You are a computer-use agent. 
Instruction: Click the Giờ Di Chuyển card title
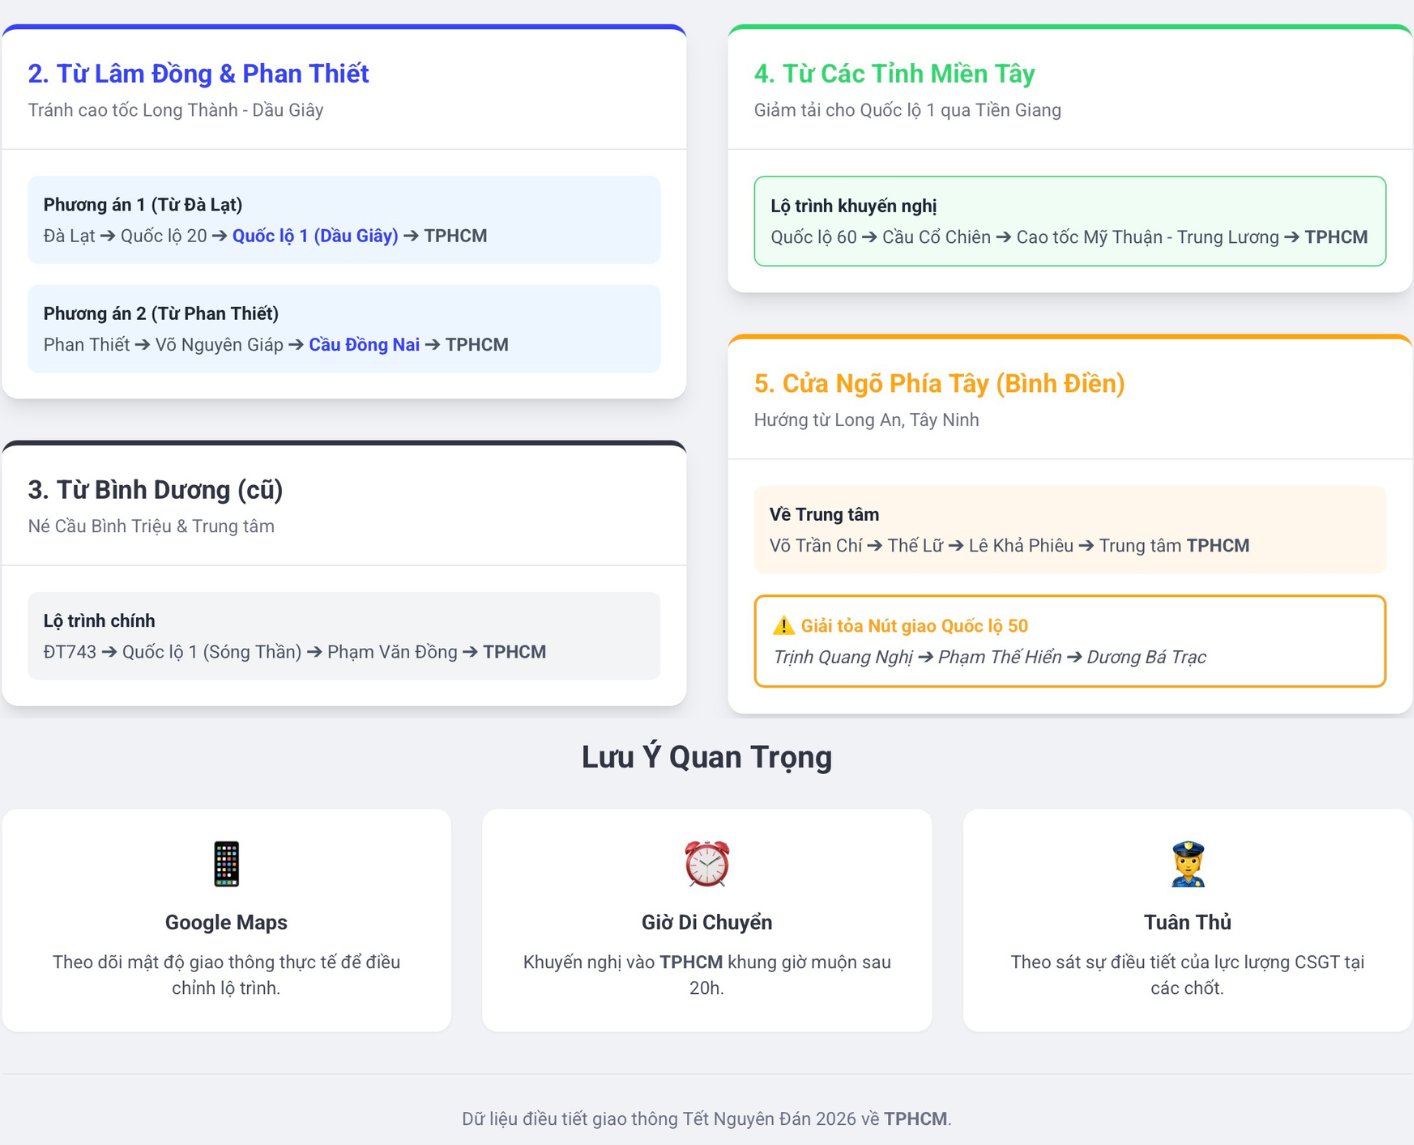(x=707, y=922)
